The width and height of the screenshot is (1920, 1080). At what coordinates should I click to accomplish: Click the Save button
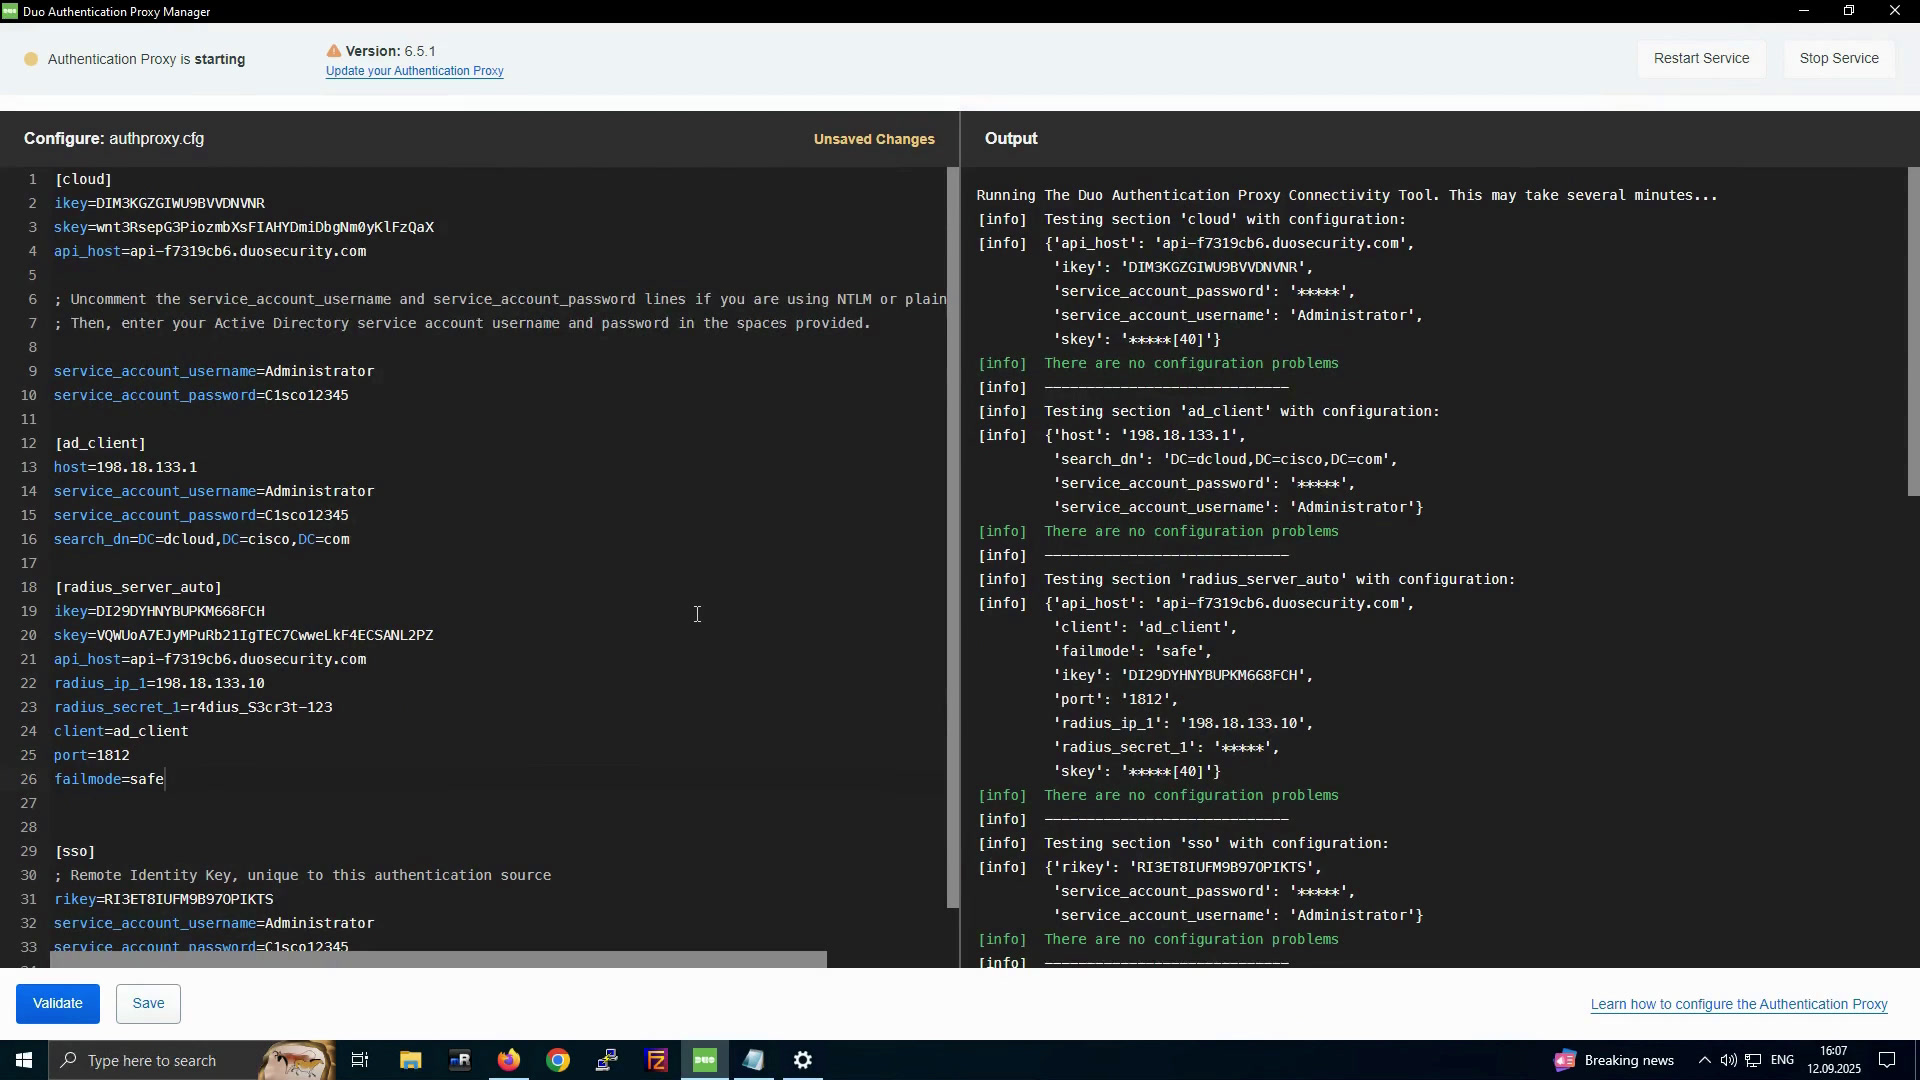click(x=148, y=1004)
